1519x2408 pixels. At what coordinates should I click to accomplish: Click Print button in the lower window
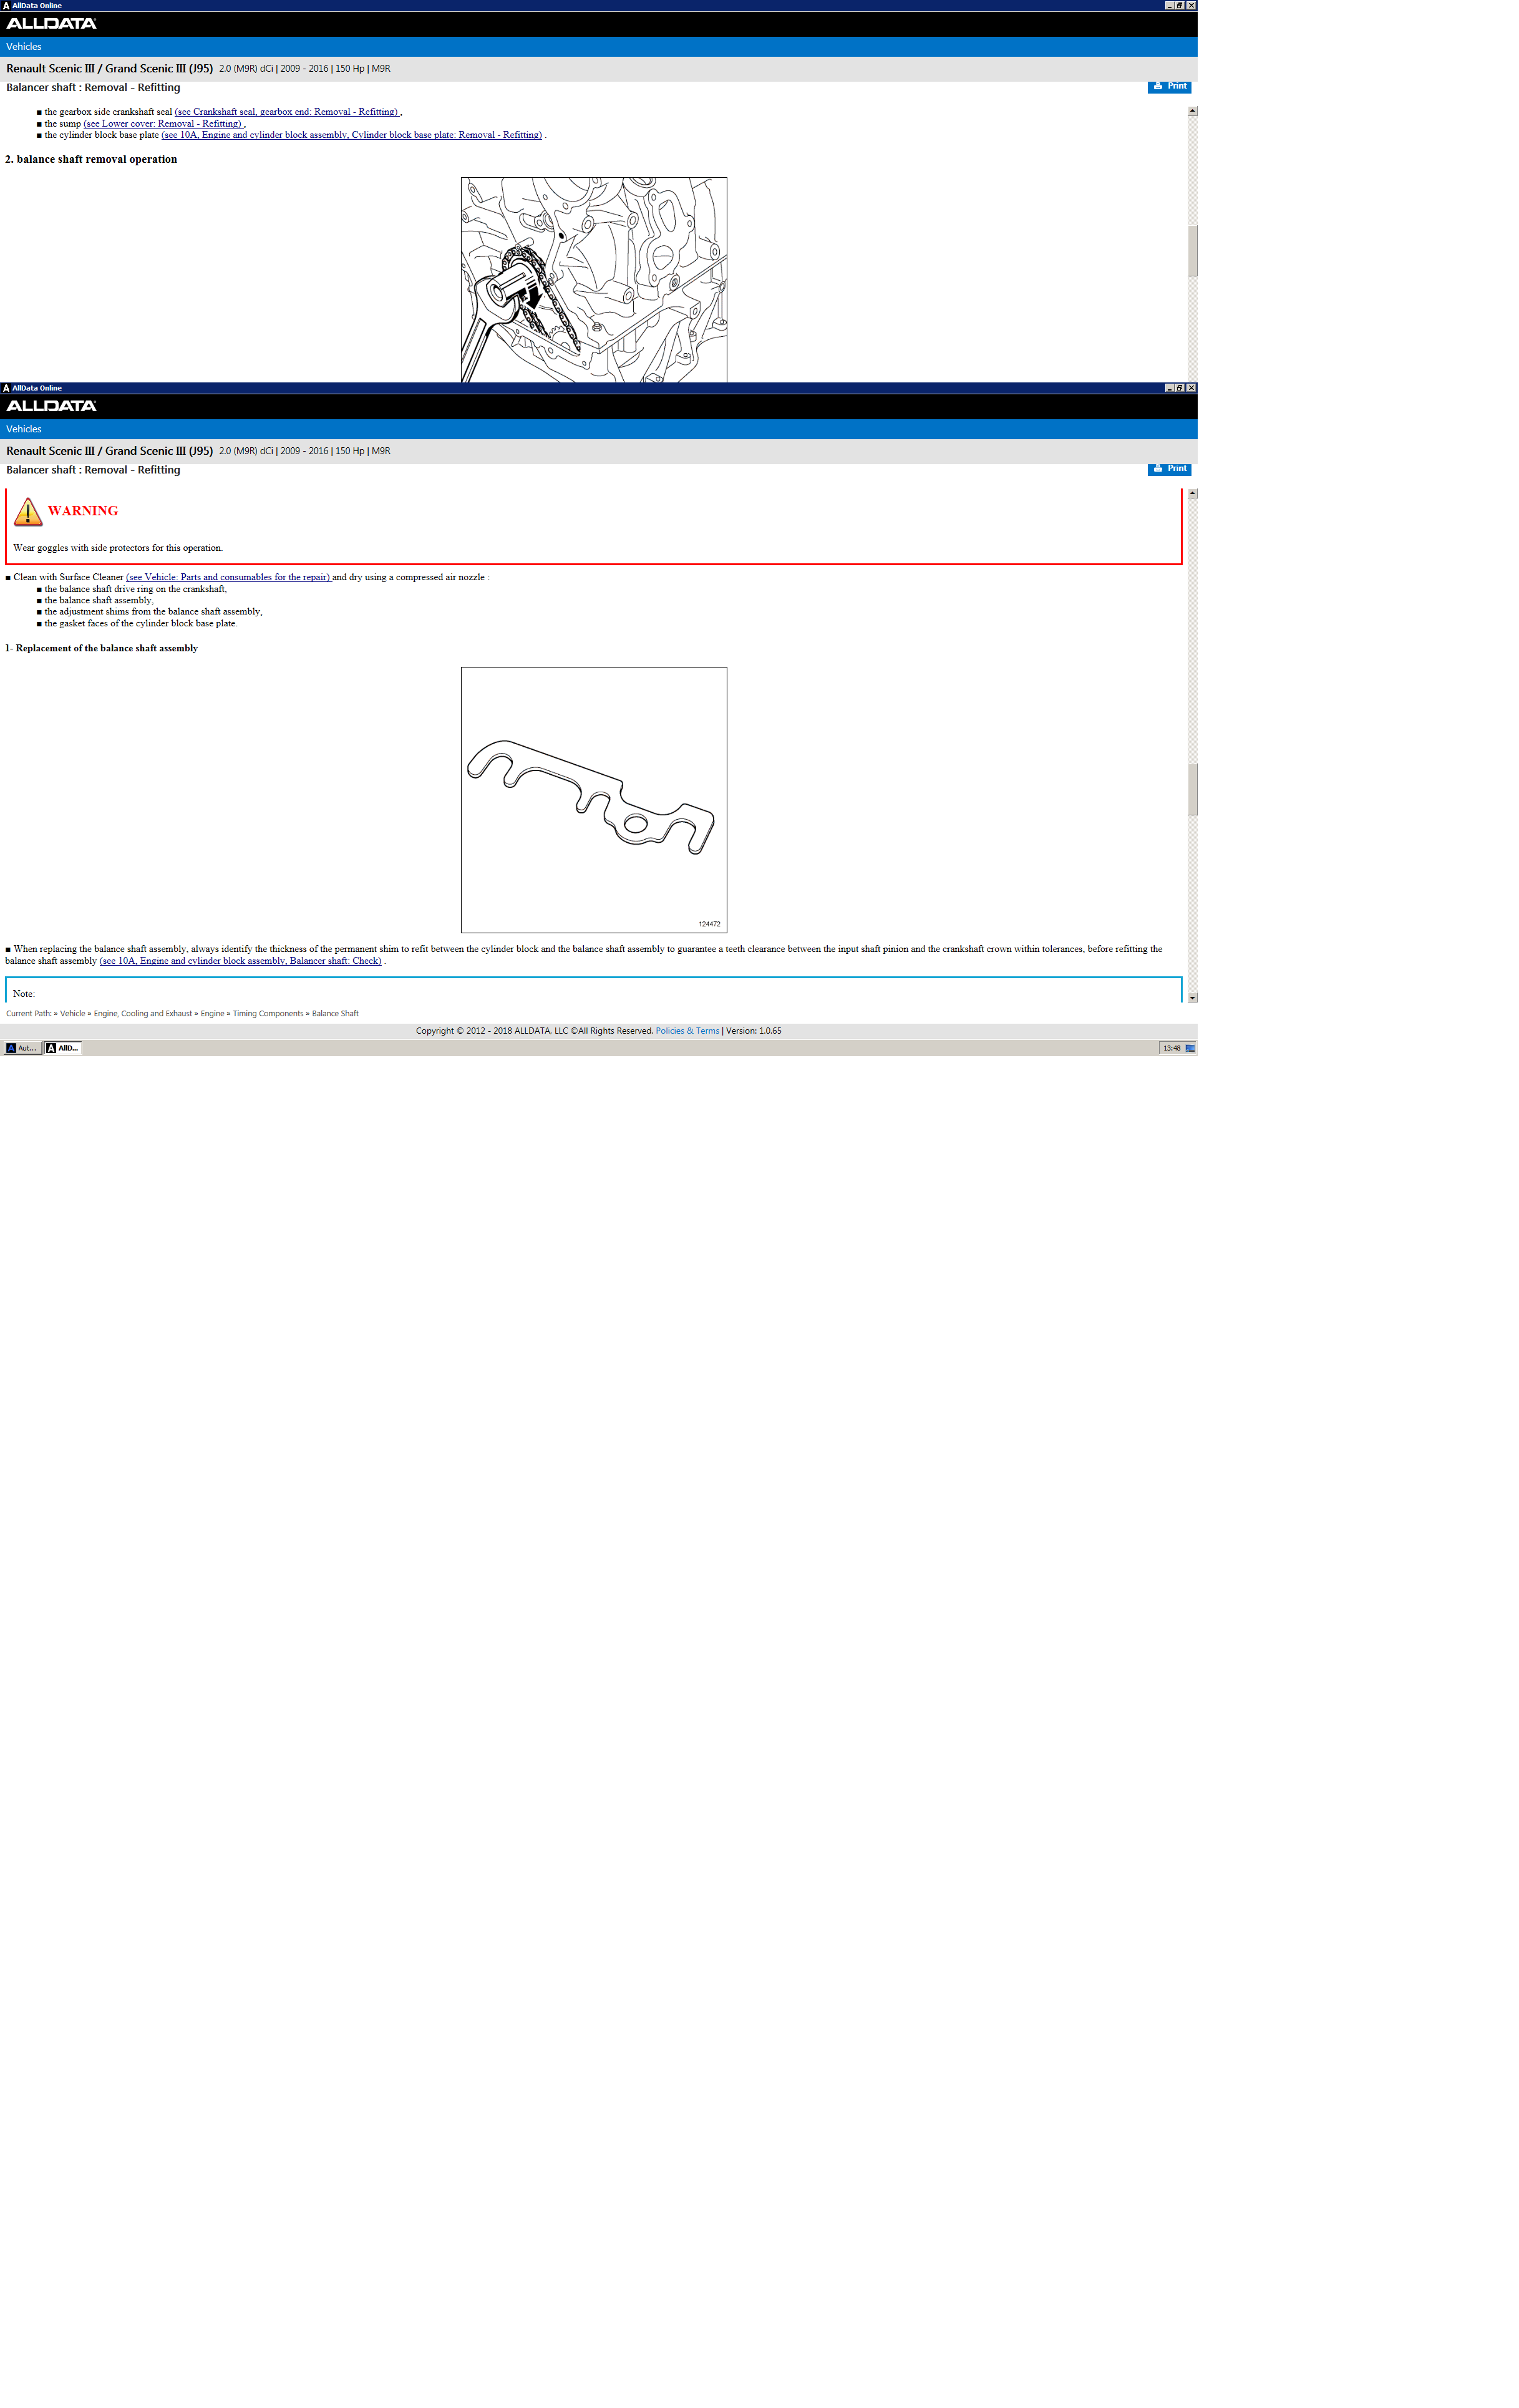1169,468
